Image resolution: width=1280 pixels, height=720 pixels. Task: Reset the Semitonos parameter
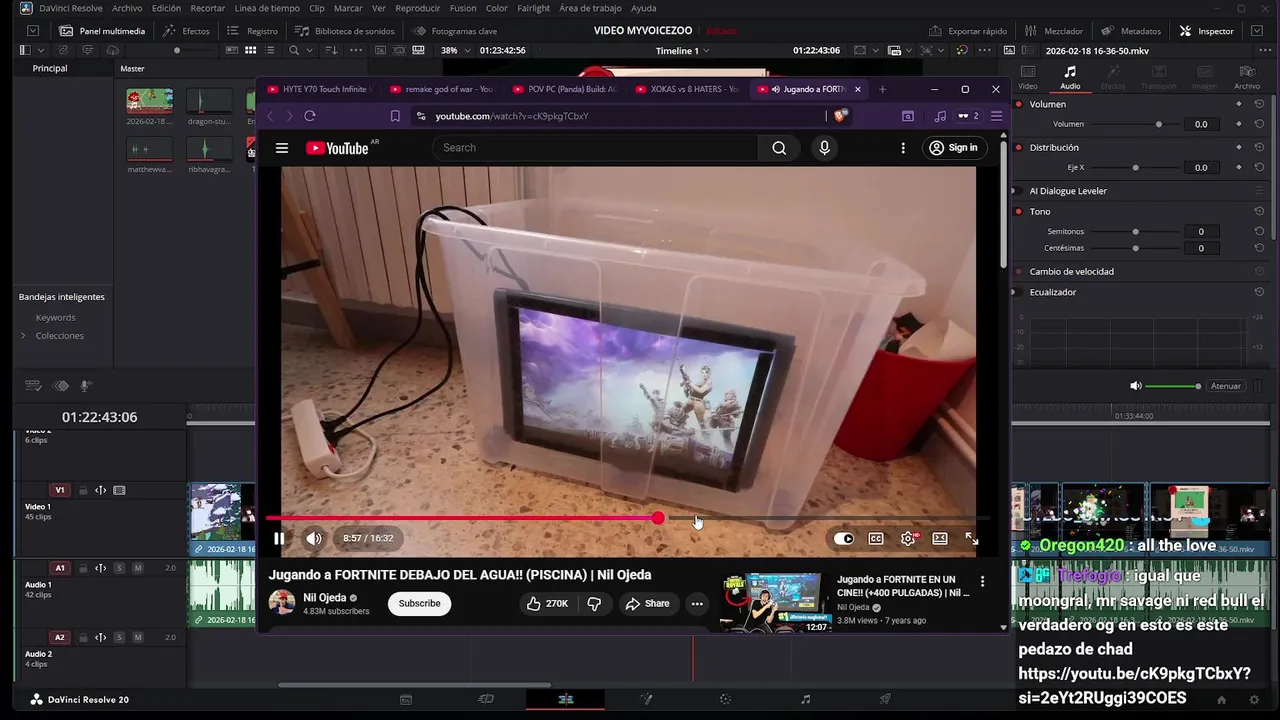point(1259,231)
